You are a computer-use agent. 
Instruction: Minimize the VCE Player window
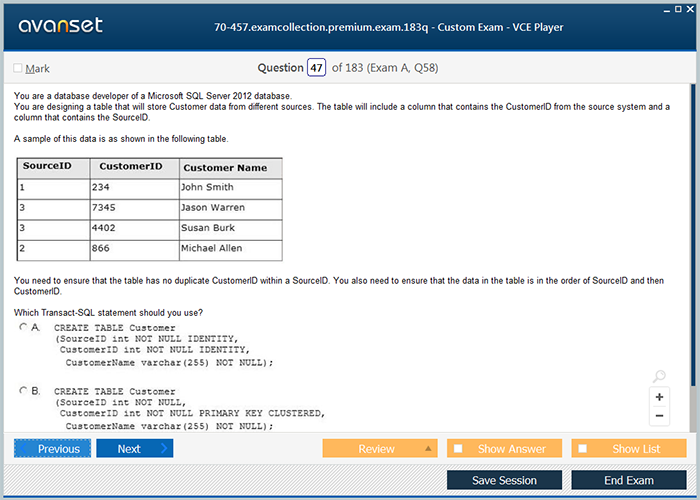point(667,10)
